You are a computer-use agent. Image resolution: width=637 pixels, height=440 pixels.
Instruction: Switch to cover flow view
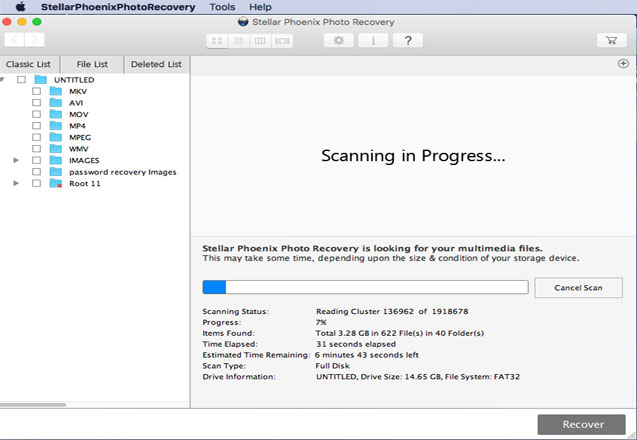(x=282, y=41)
